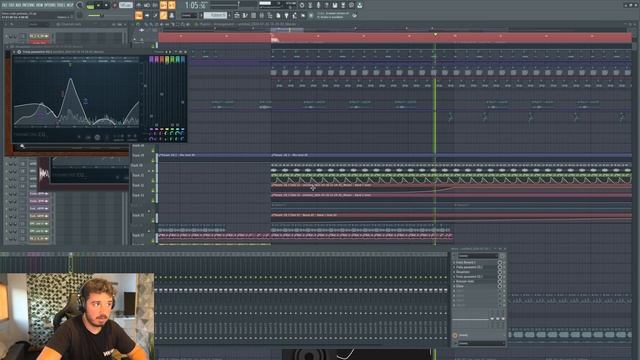Open the main snap selector dropdown

point(190,16)
